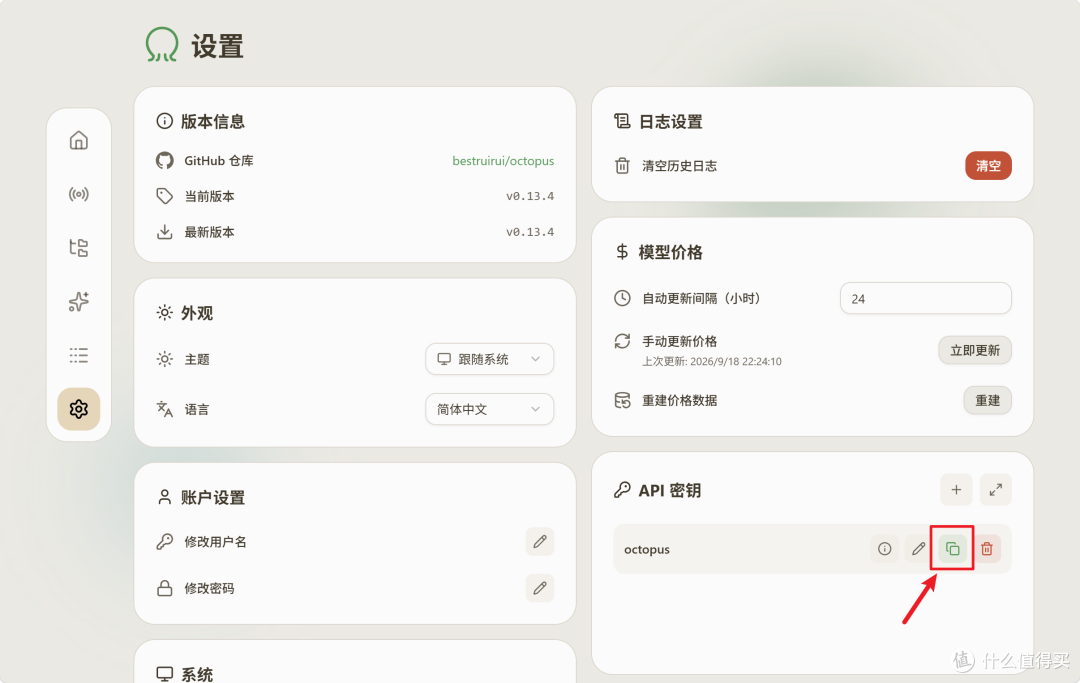Click the 最新版本 v0.13.4 value
This screenshot has width=1080, height=683.
(530, 232)
